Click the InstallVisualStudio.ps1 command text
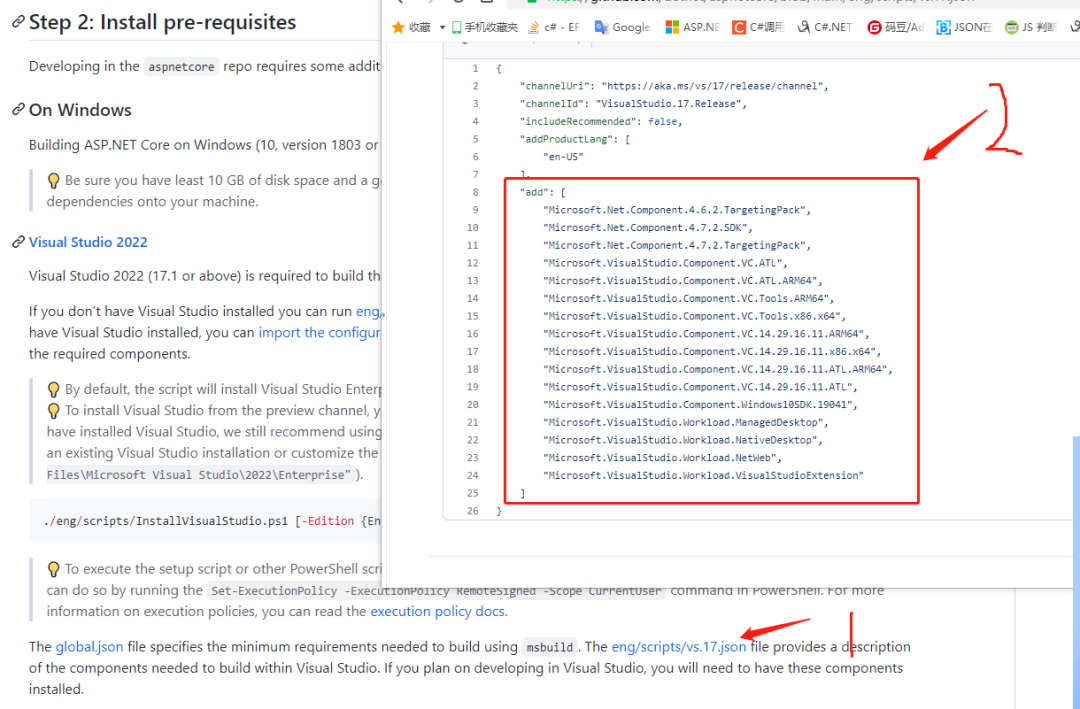This screenshot has height=709, width=1080. click(211, 521)
